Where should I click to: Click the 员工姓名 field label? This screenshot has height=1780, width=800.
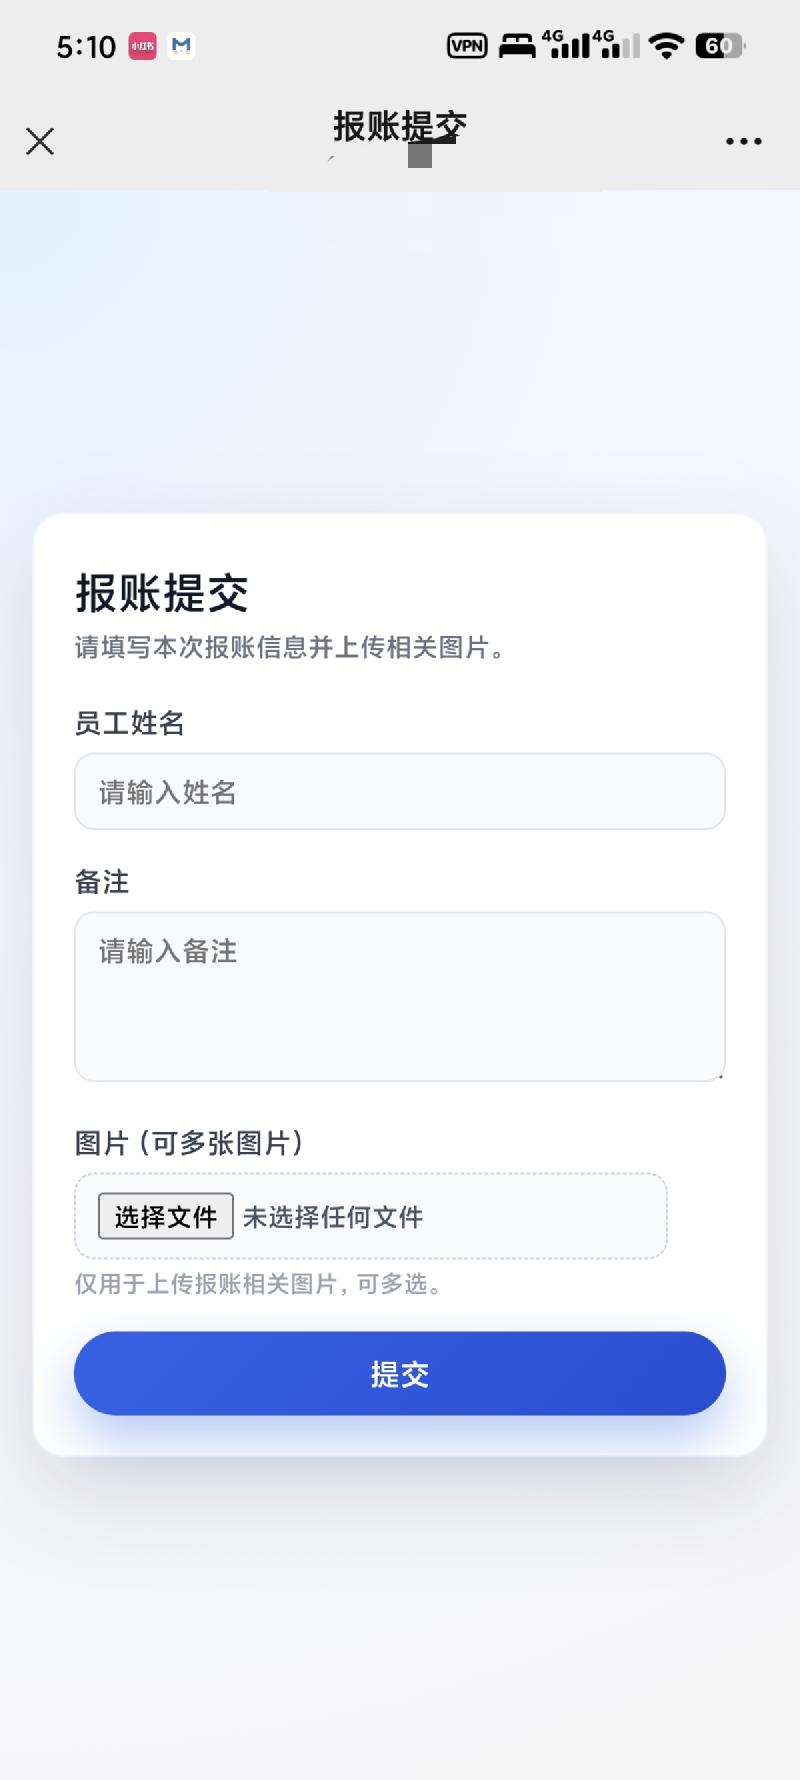tap(130, 723)
